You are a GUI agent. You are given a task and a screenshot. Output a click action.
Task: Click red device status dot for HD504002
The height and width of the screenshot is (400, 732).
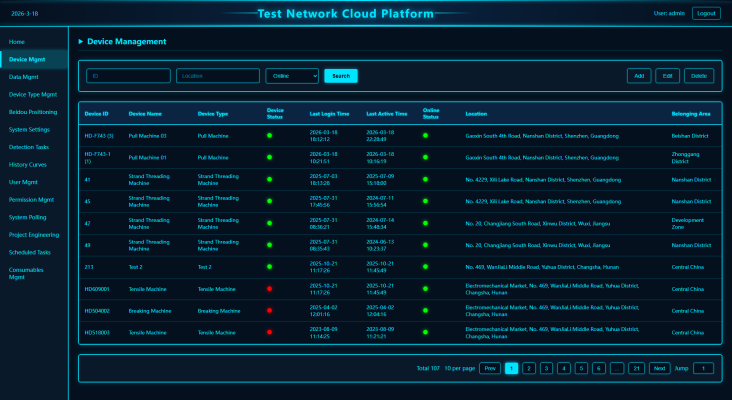click(269, 310)
